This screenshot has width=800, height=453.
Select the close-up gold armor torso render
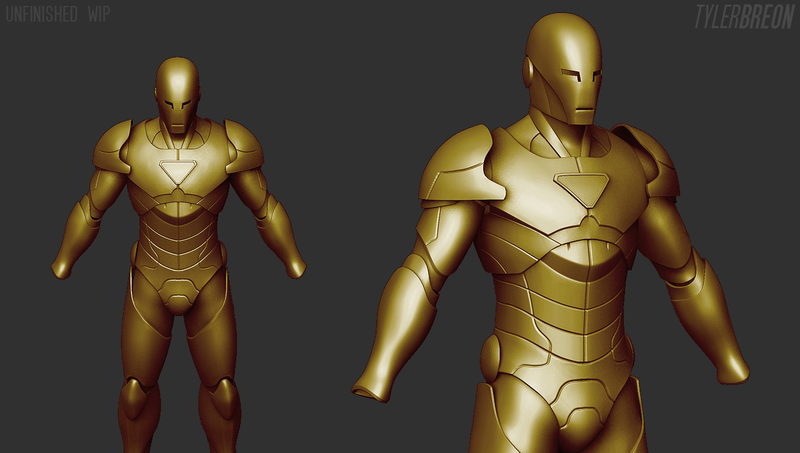click(x=550, y=233)
